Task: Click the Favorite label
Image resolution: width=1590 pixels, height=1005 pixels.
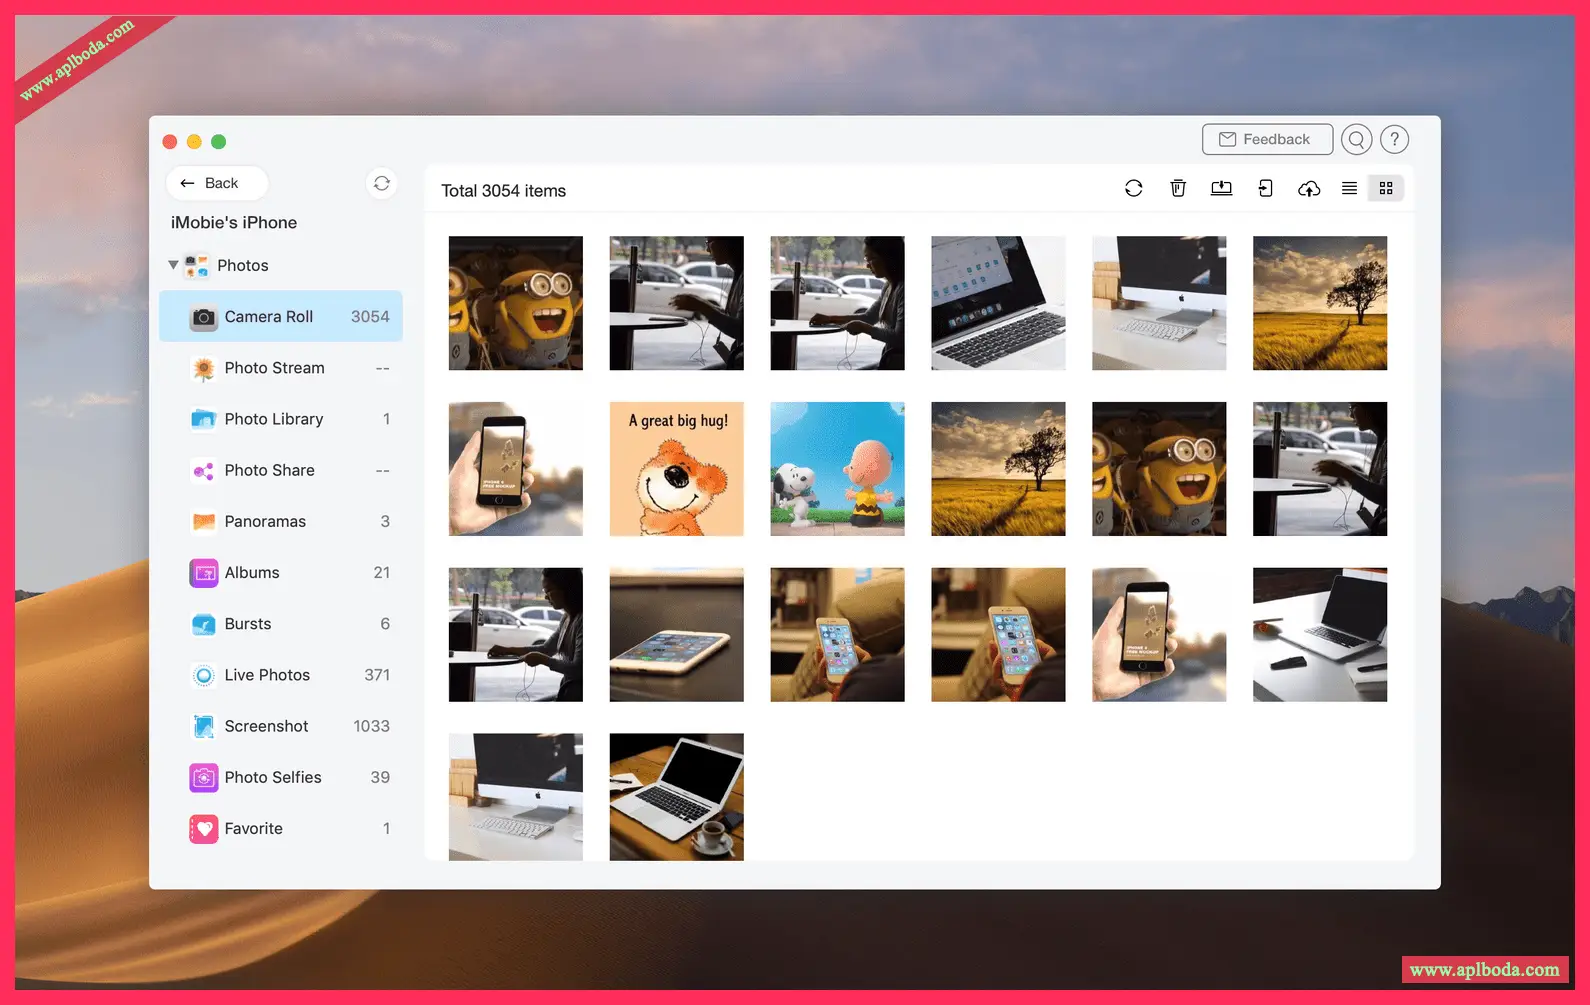Action: [x=254, y=828]
